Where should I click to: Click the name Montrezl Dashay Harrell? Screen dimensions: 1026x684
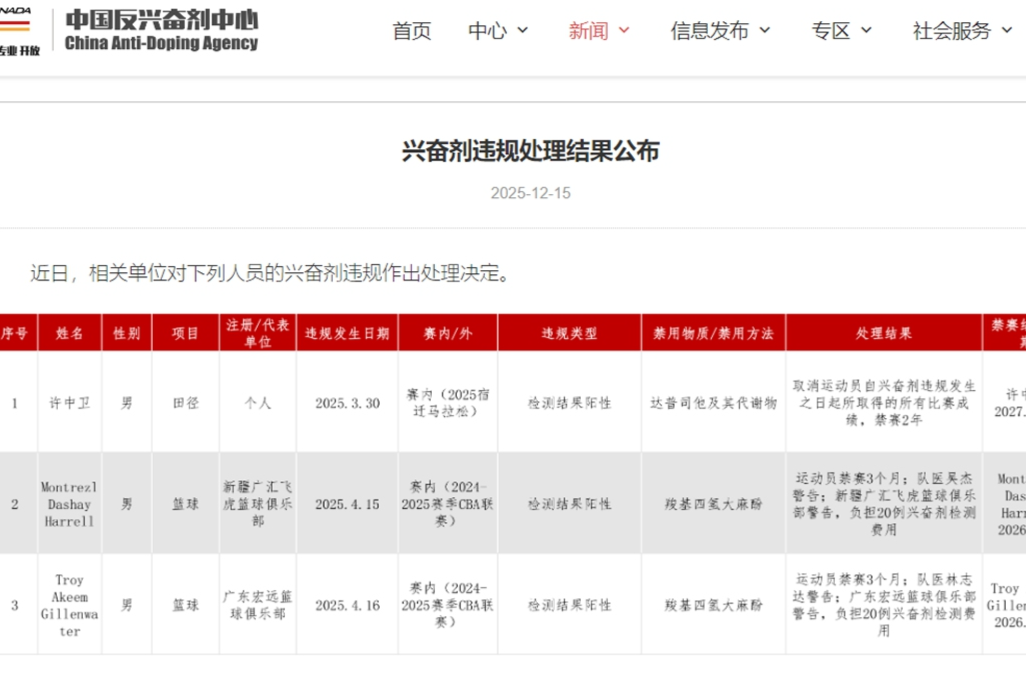point(68,502)
